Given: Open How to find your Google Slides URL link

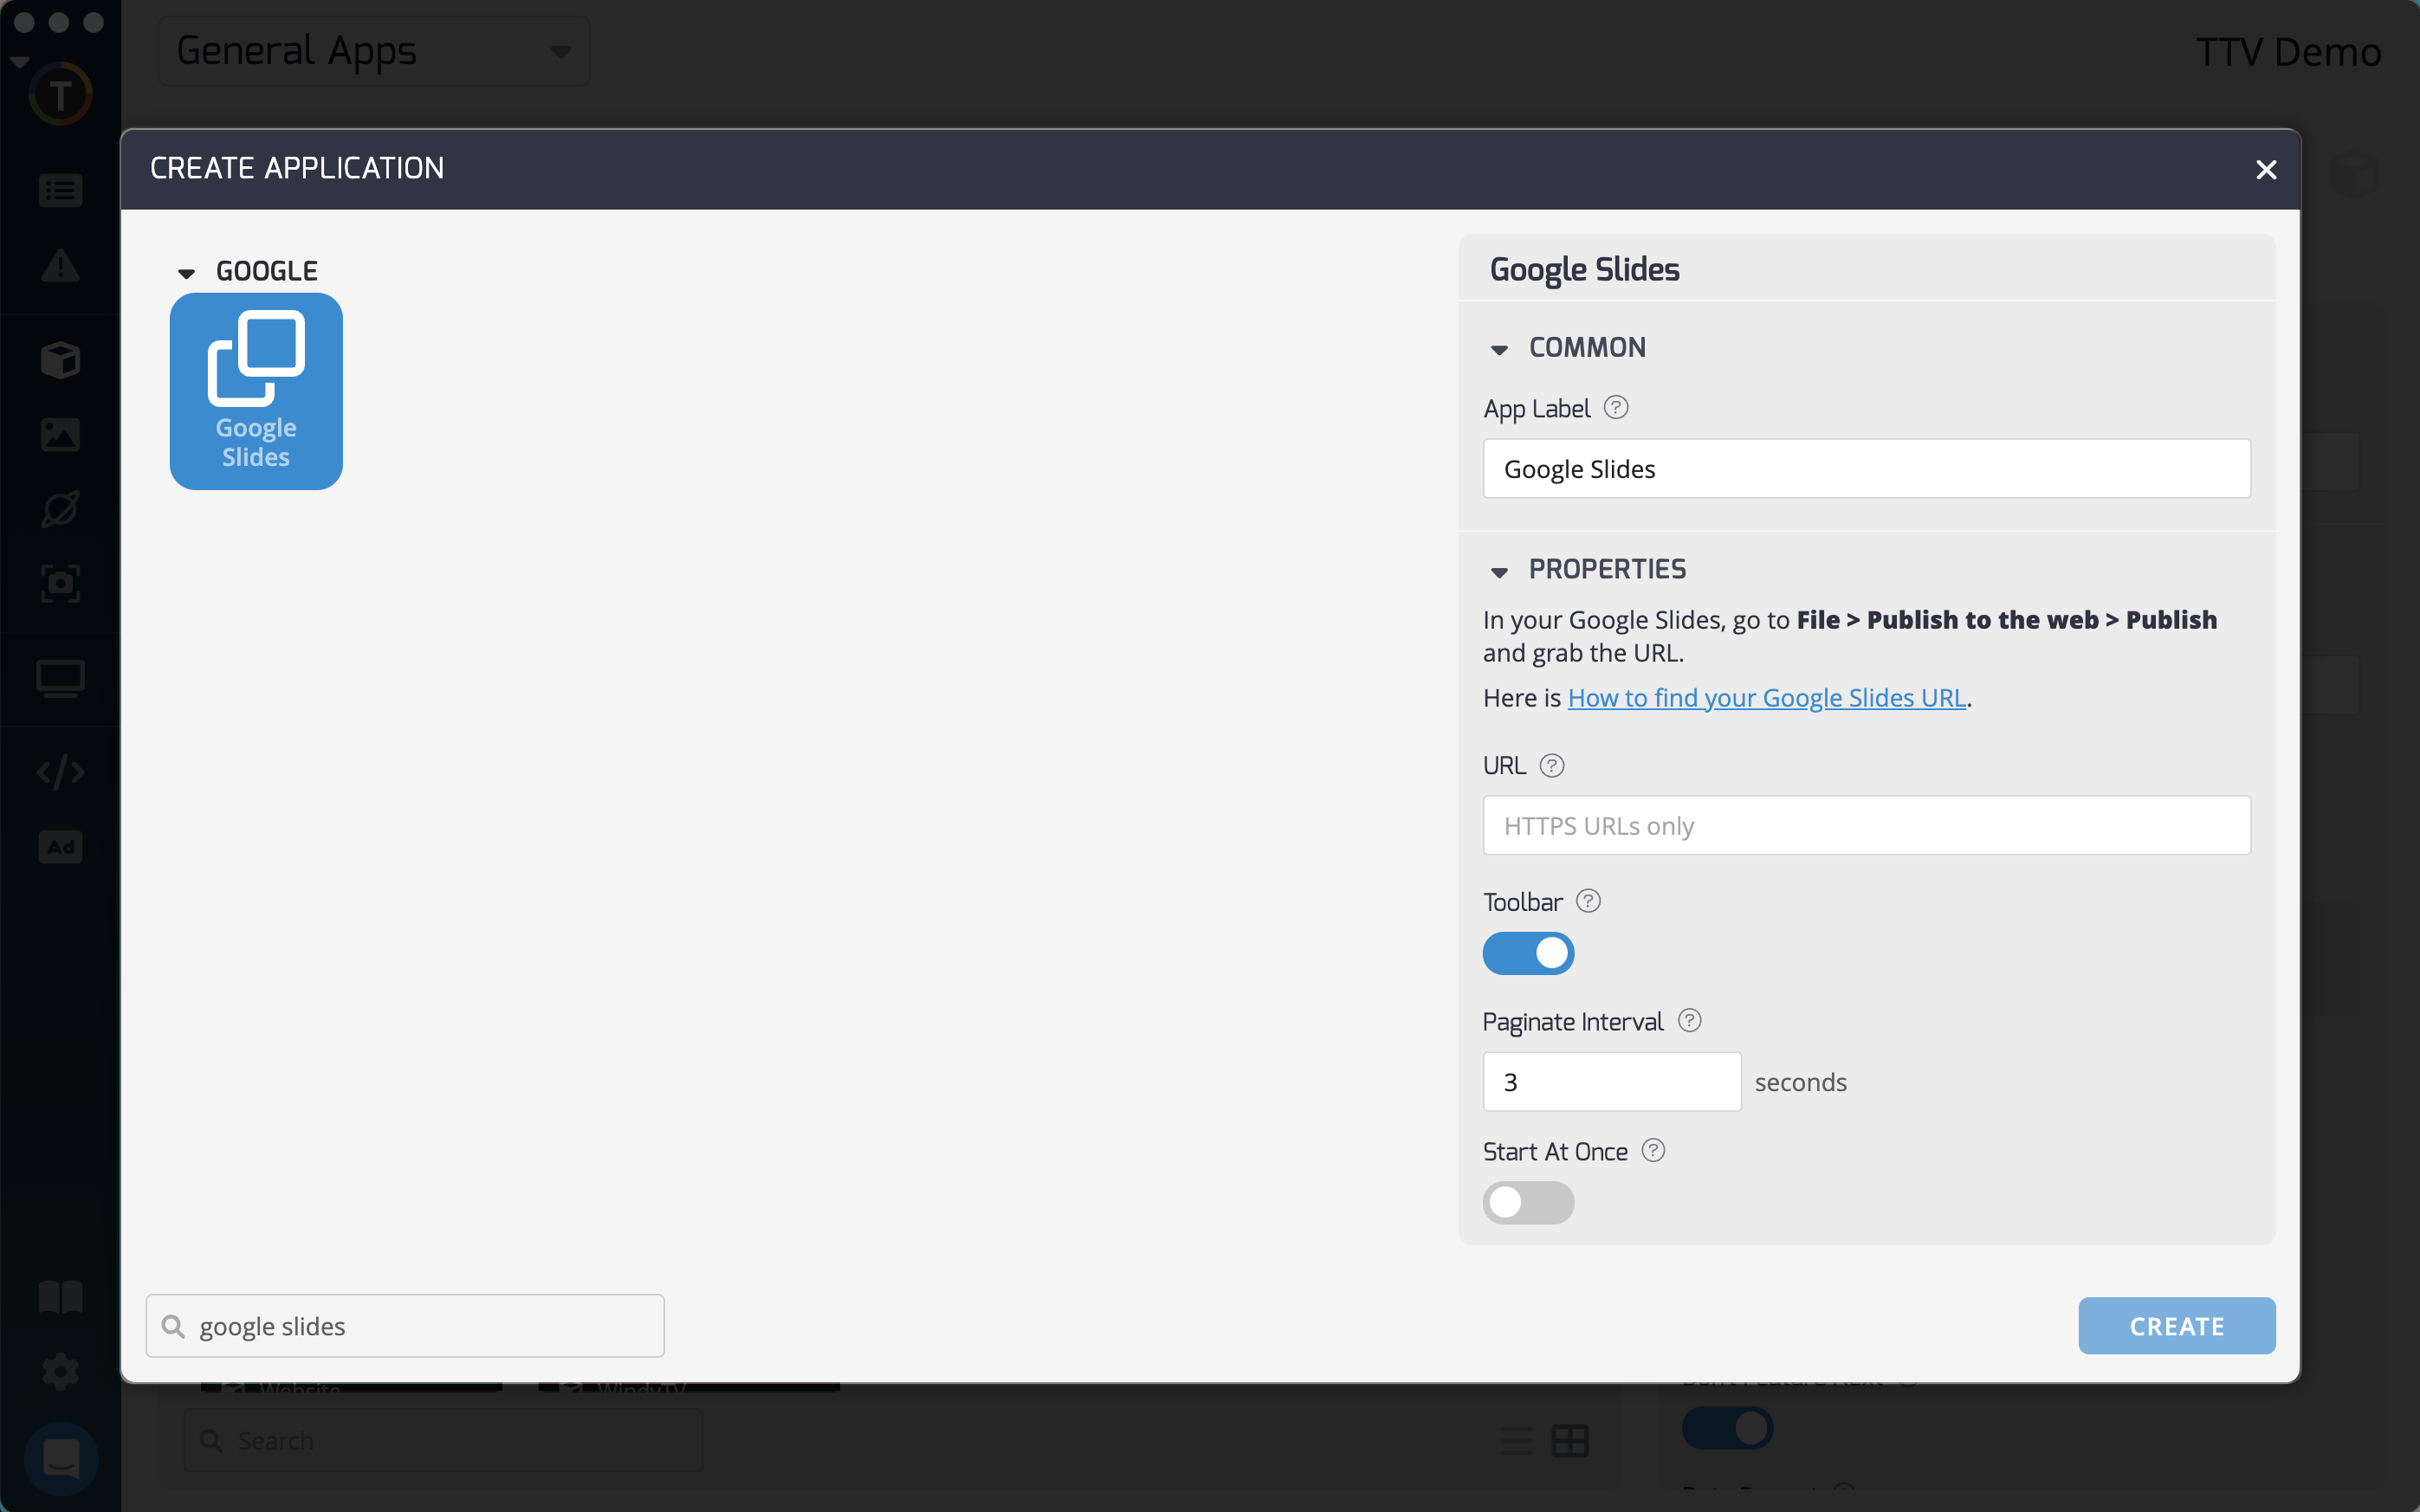Looking at the screenshot, I should click(1766, 698).
